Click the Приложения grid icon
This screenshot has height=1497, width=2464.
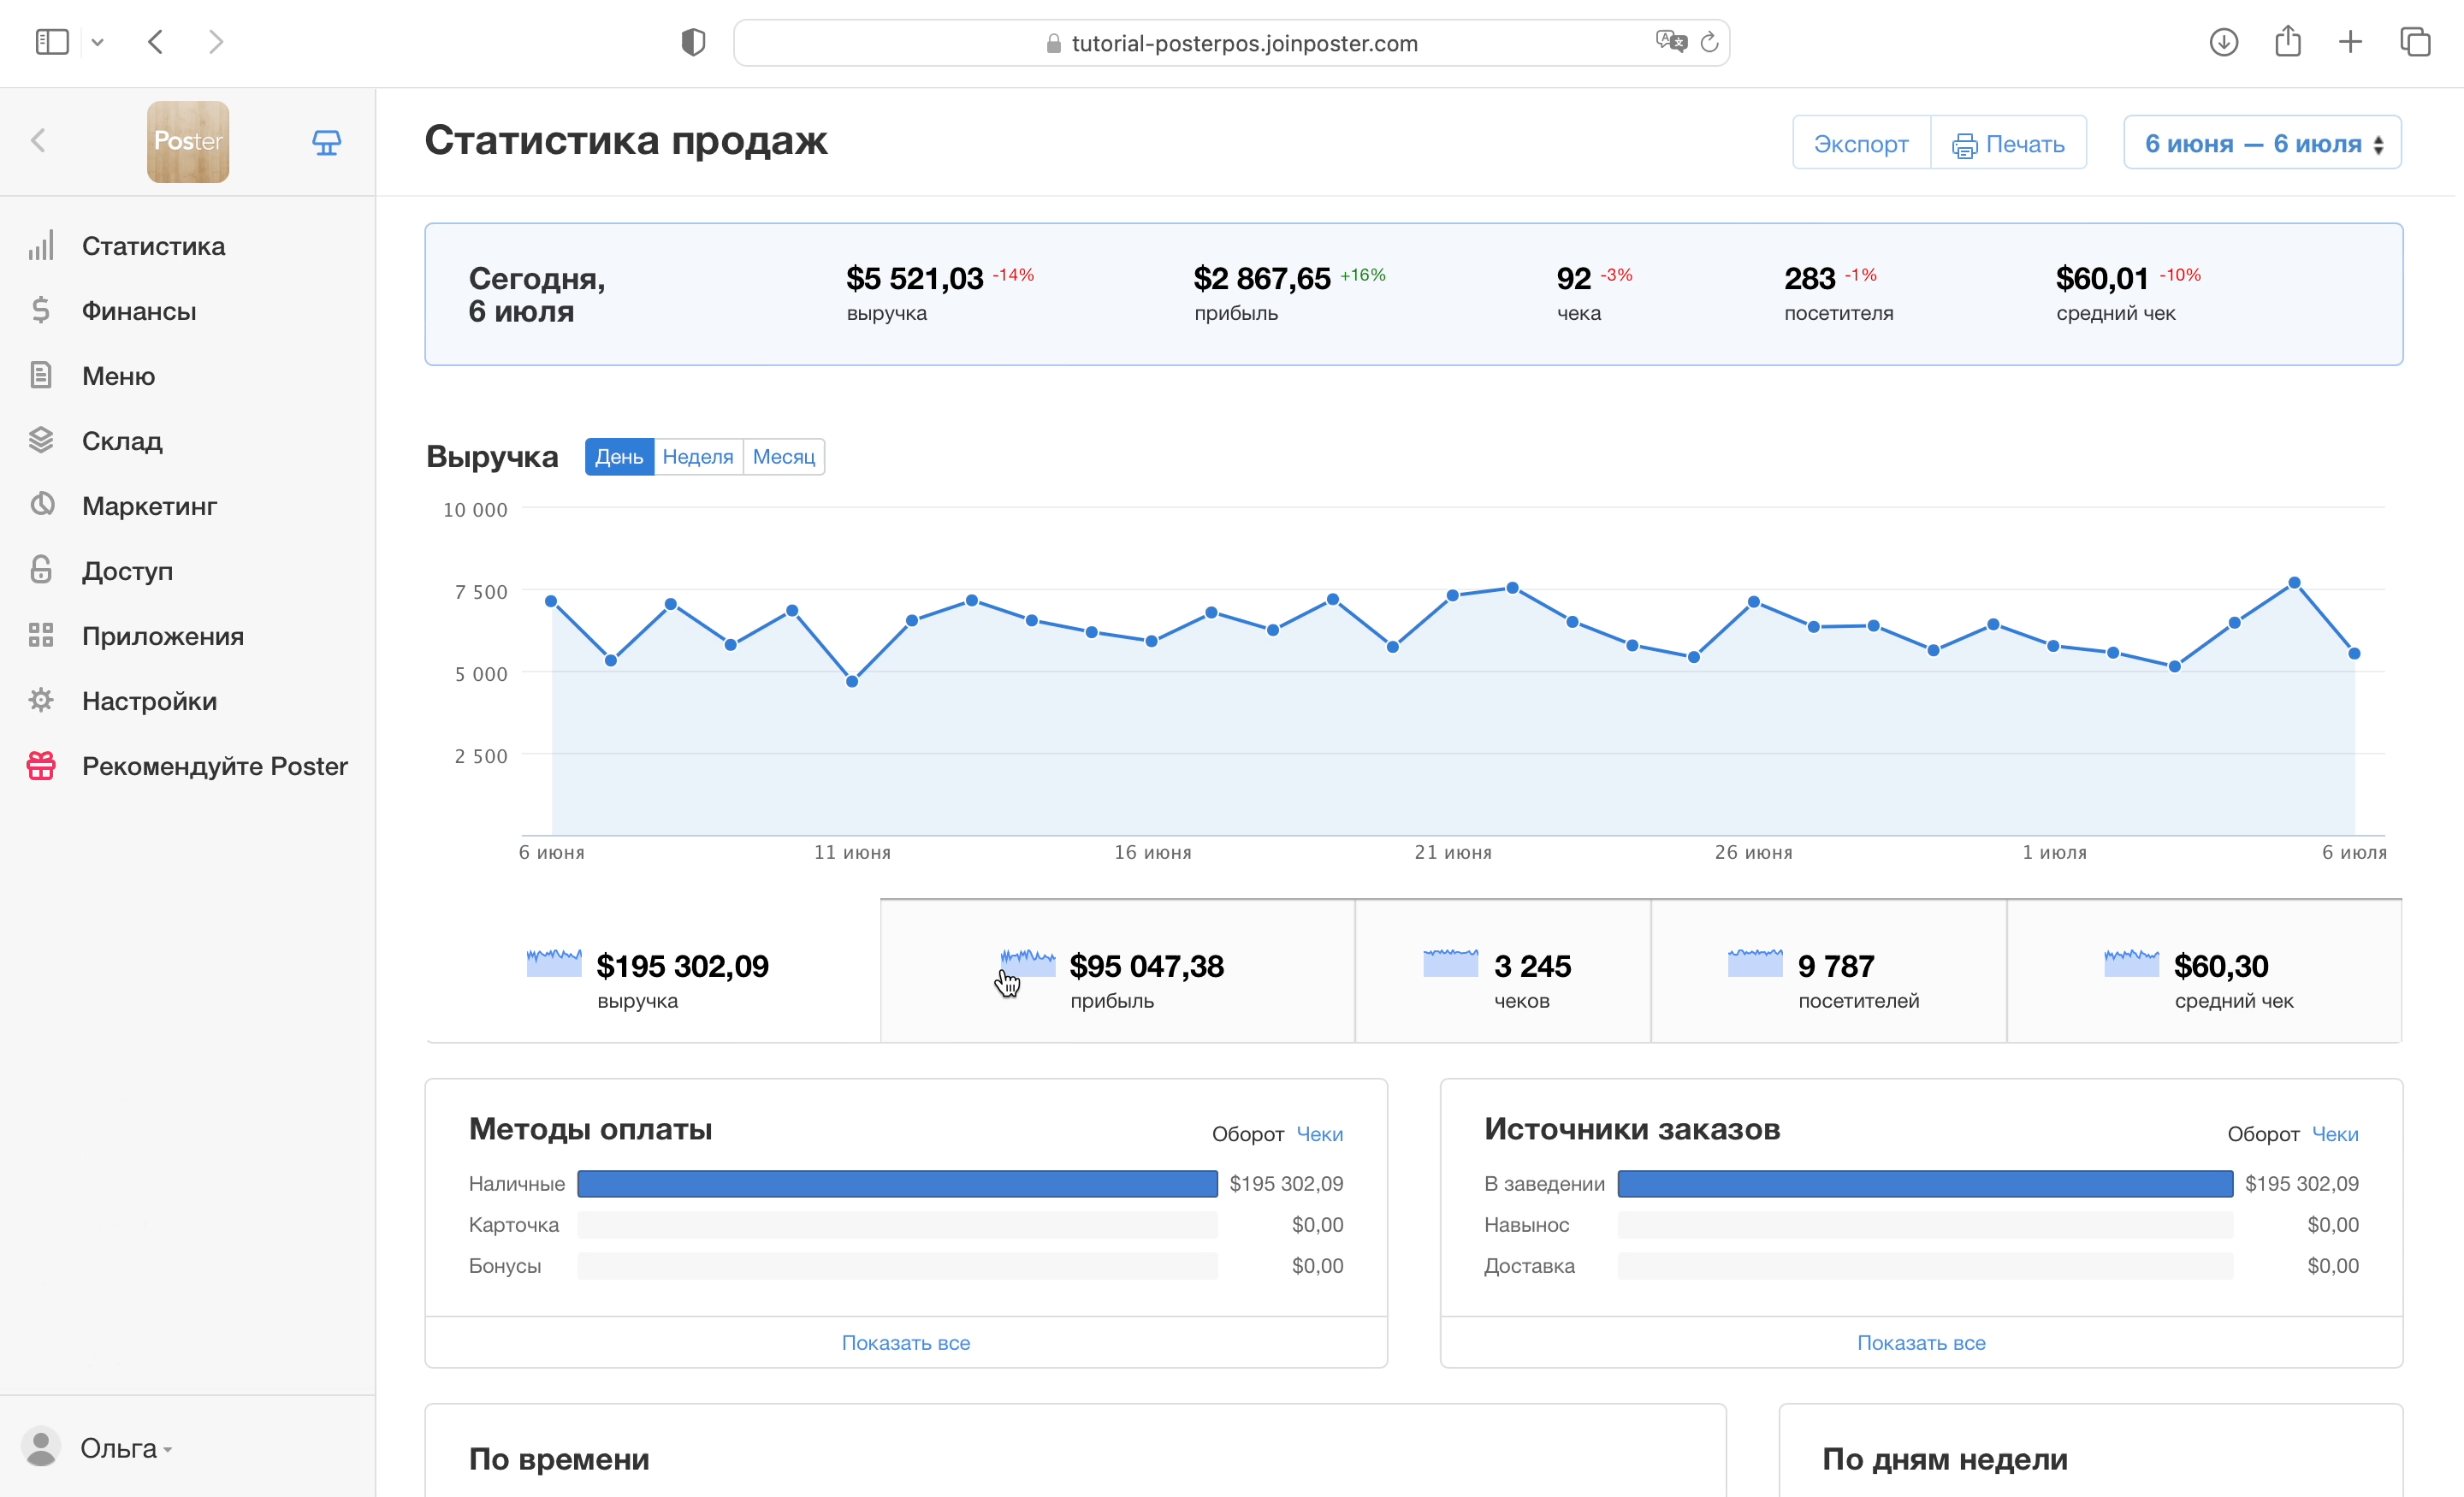pos(41,635)
